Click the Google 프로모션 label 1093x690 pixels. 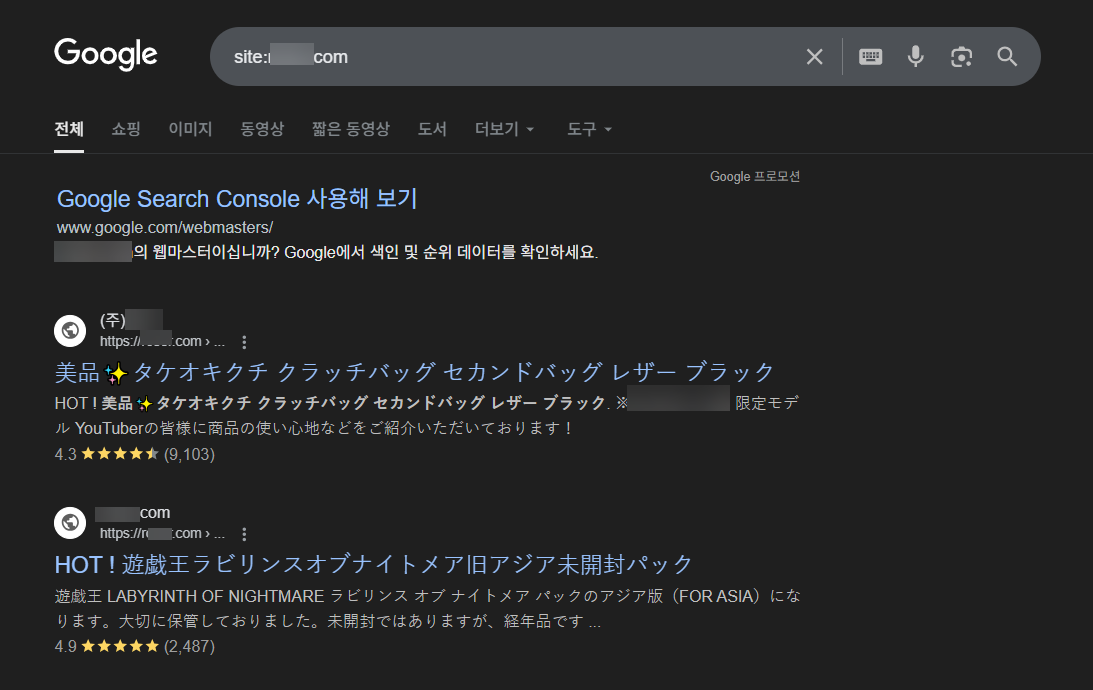pyautogui.click(x=755, y=176)
